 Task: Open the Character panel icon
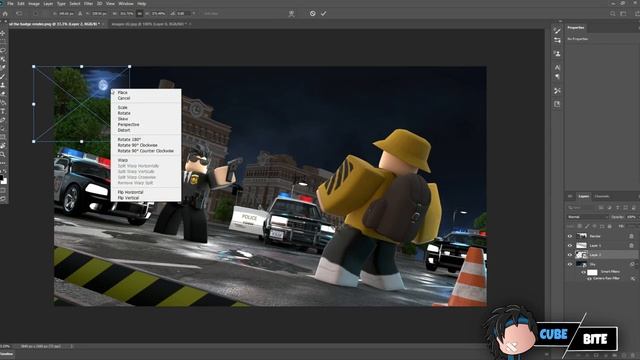557,67
